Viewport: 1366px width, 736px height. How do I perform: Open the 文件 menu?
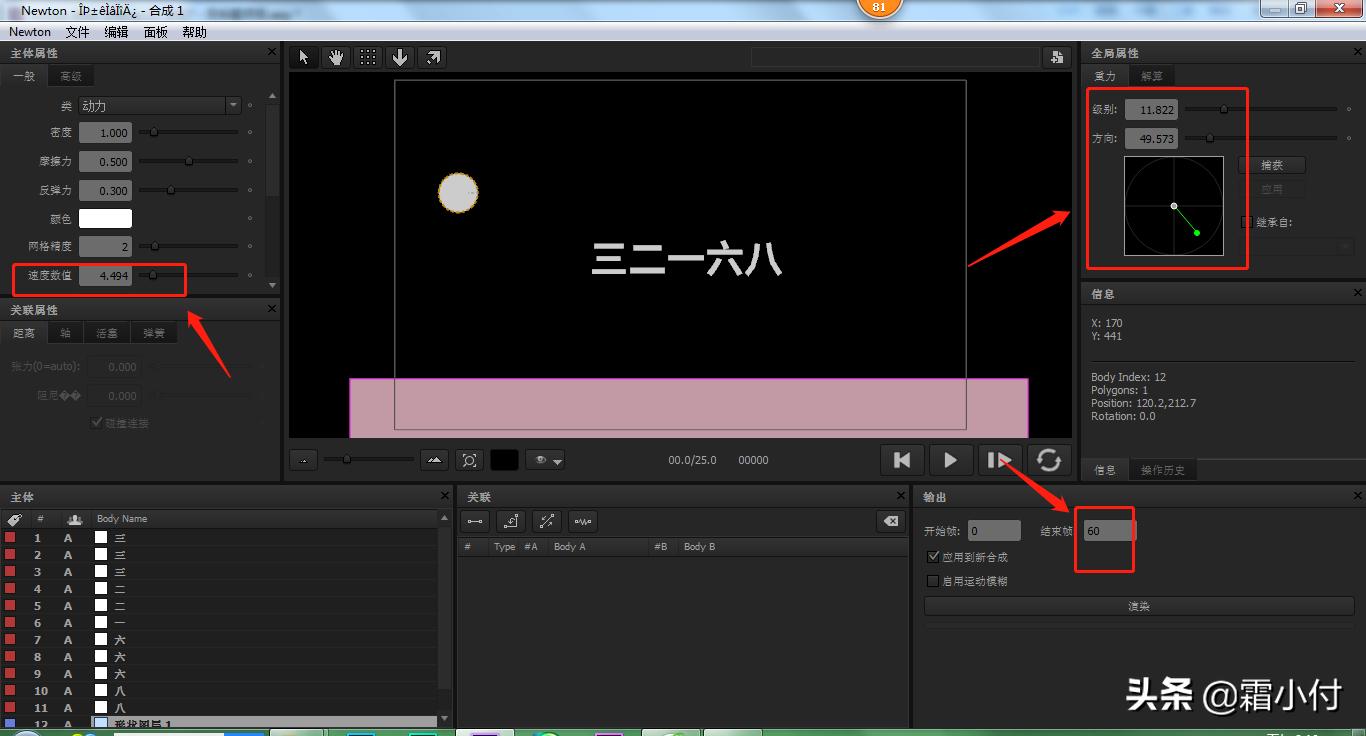coord(78,31)
